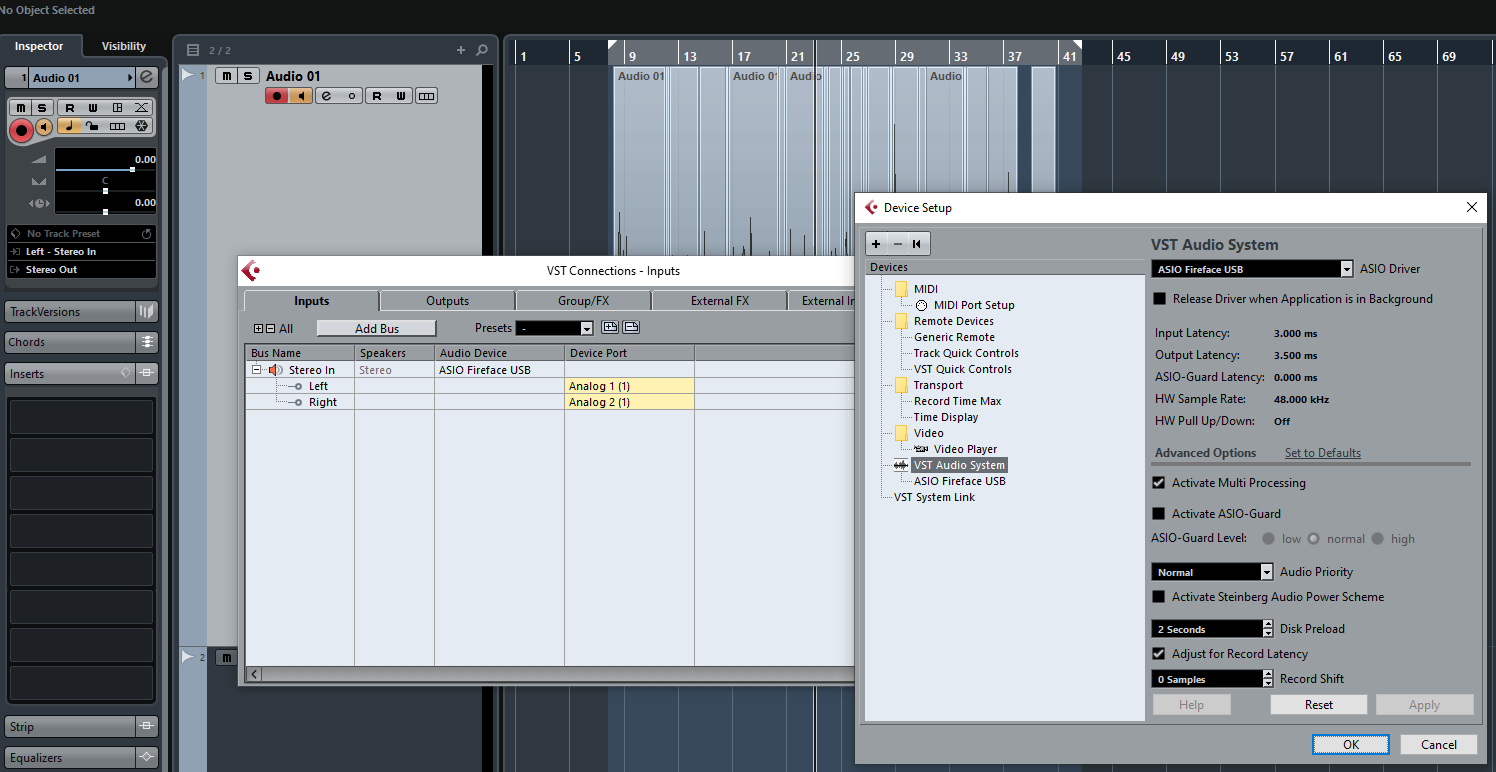The image size is (1496, 772).
Task: Uncheck Activate Multi Processing
Action: [x=1159, y=483]
